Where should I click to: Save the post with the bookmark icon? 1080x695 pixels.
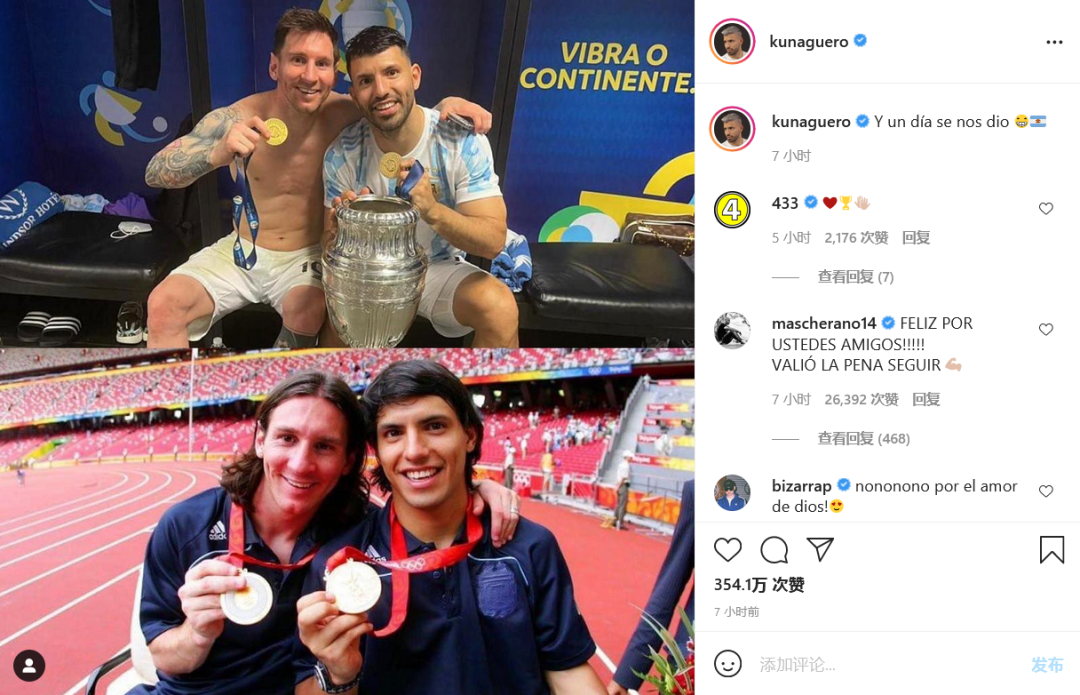(x=1052, y=550)
